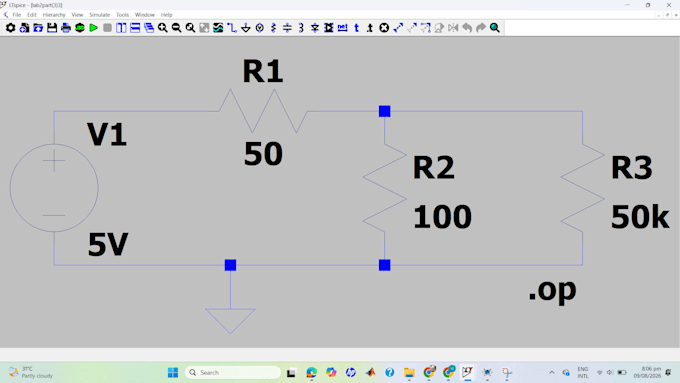The image size is (680, 383).
Task: Zoom out with the magnifier minus icon
Action: (177, 28)
